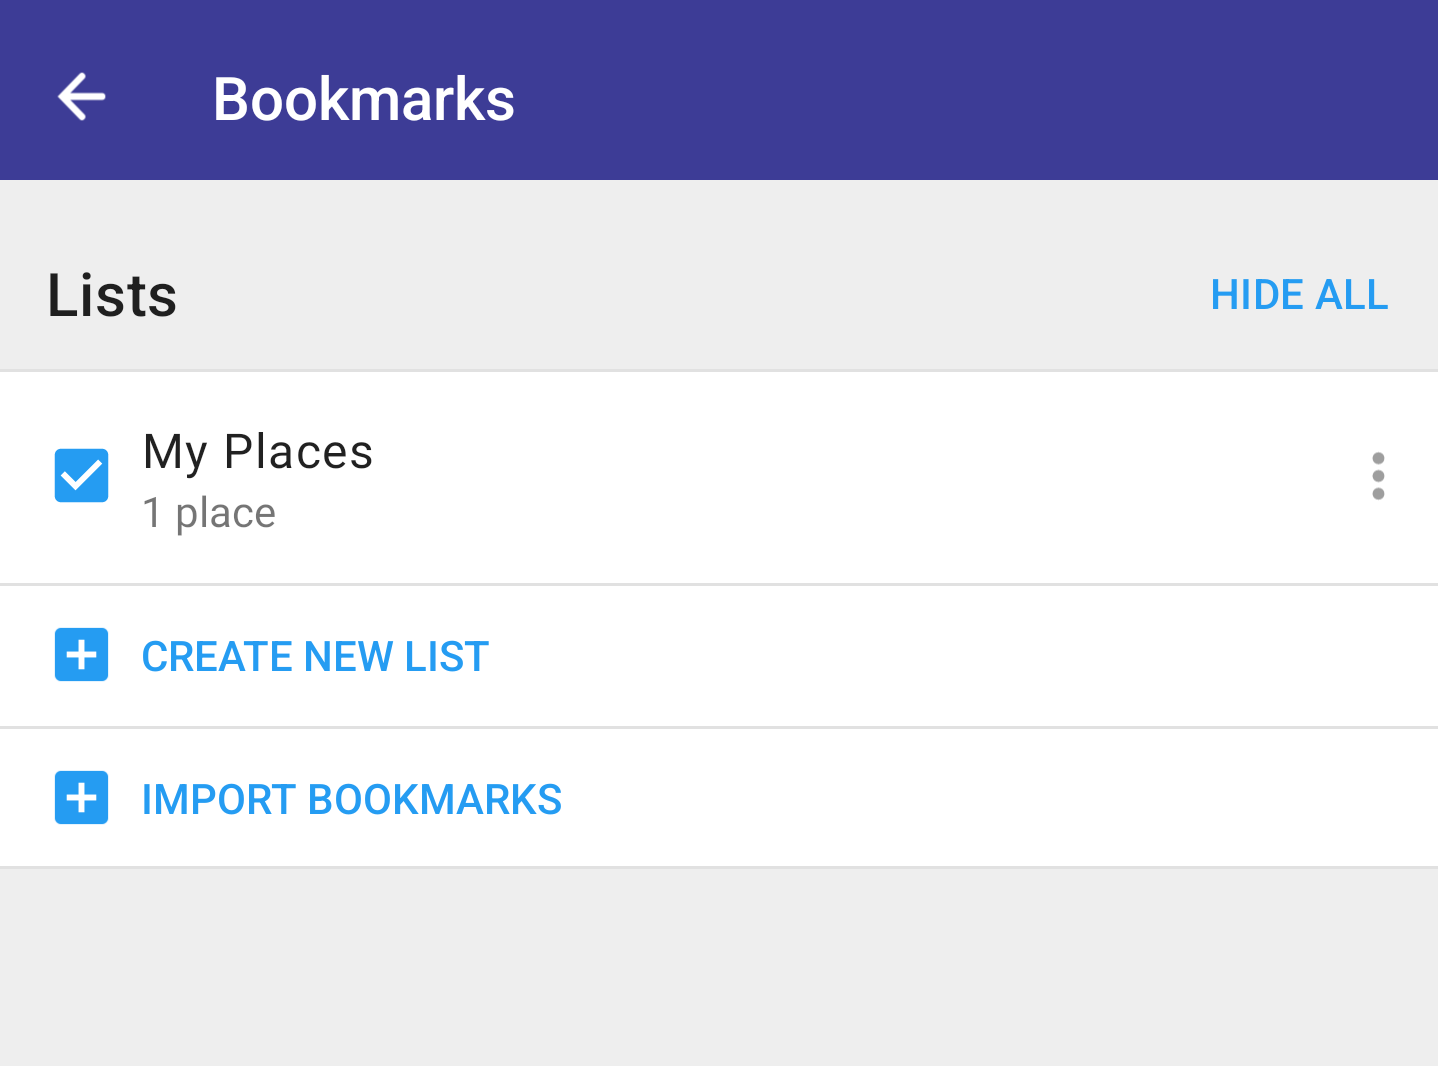Click the Bookmarks title in header
1438x1066 pixels.
364,99
